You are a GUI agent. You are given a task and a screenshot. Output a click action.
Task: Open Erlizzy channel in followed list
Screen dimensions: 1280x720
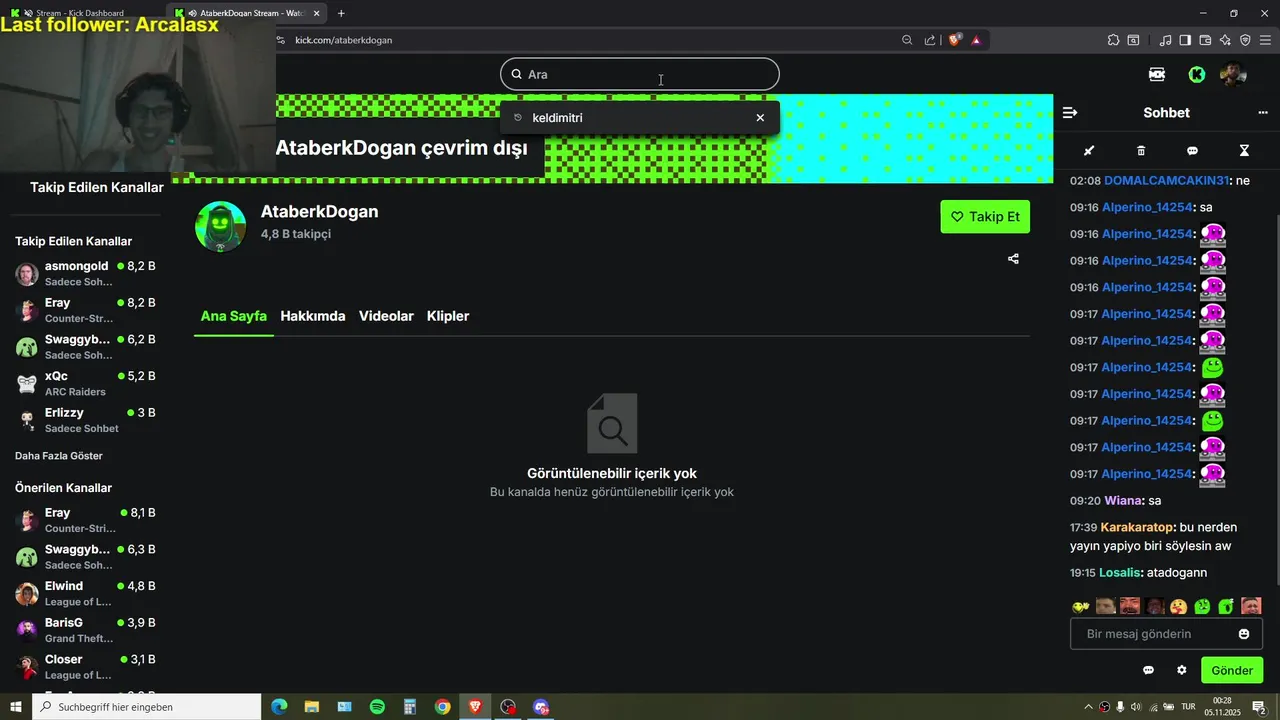tap(86, 420)
